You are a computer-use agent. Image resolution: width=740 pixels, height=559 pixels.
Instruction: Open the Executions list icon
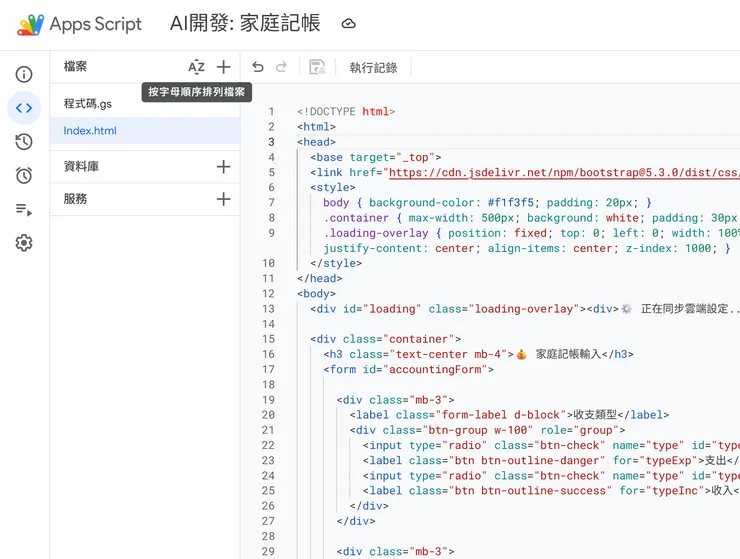point(24,209)
